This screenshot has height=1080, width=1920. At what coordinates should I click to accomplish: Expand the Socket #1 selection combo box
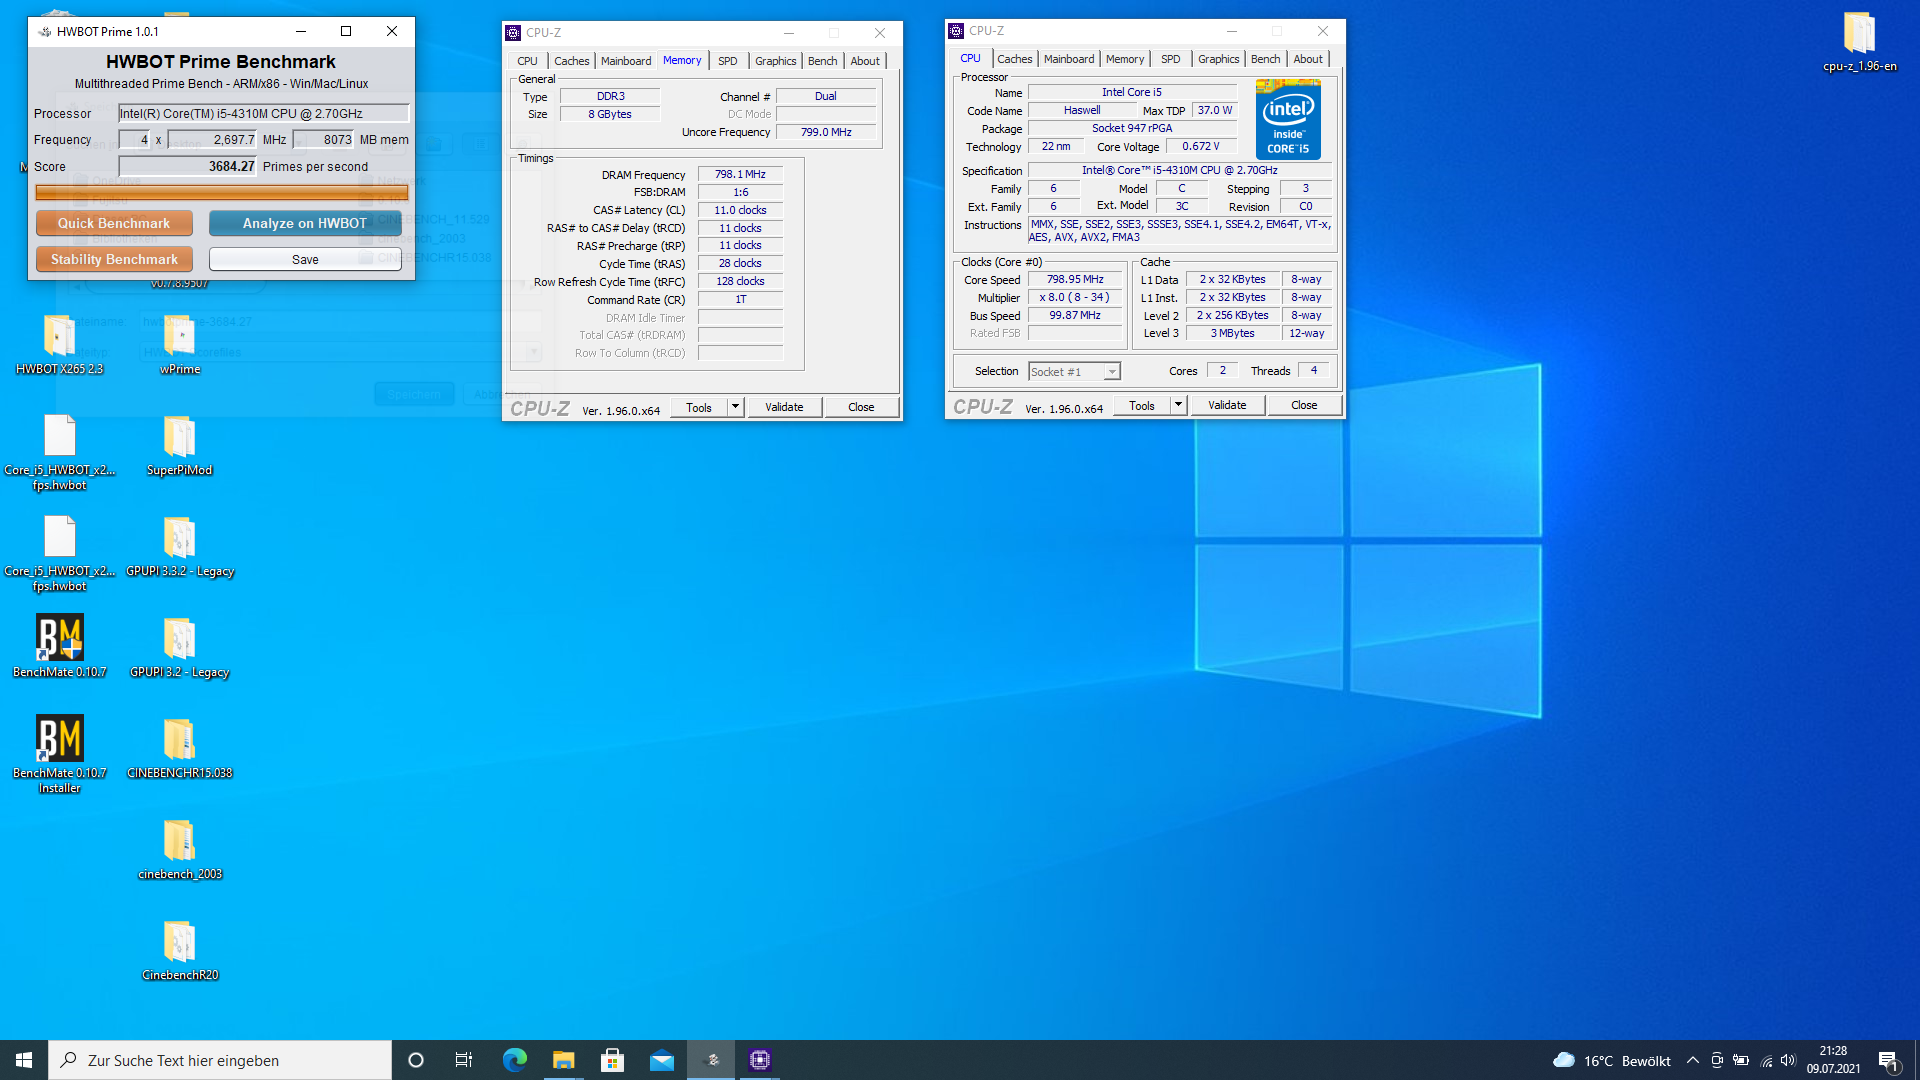click(1075, 371)
